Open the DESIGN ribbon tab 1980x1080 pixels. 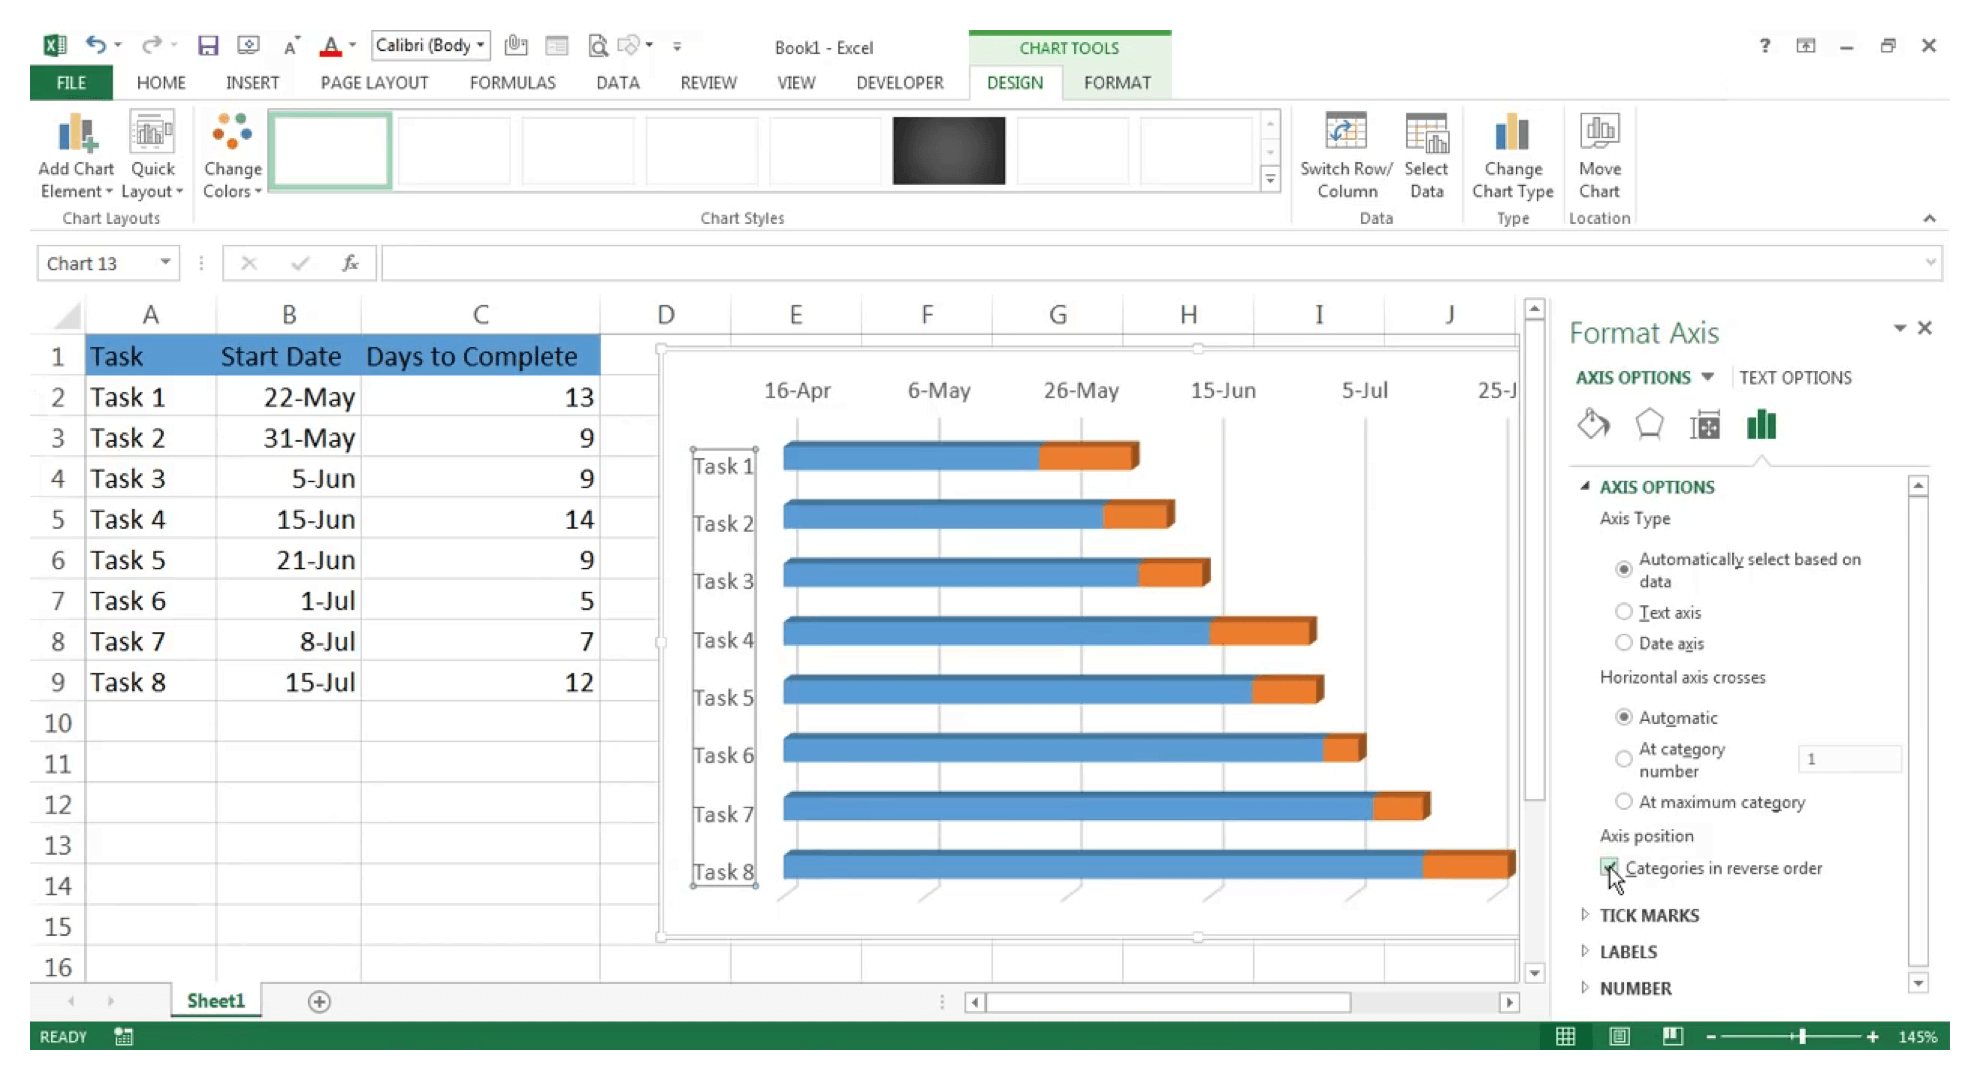1013,82
